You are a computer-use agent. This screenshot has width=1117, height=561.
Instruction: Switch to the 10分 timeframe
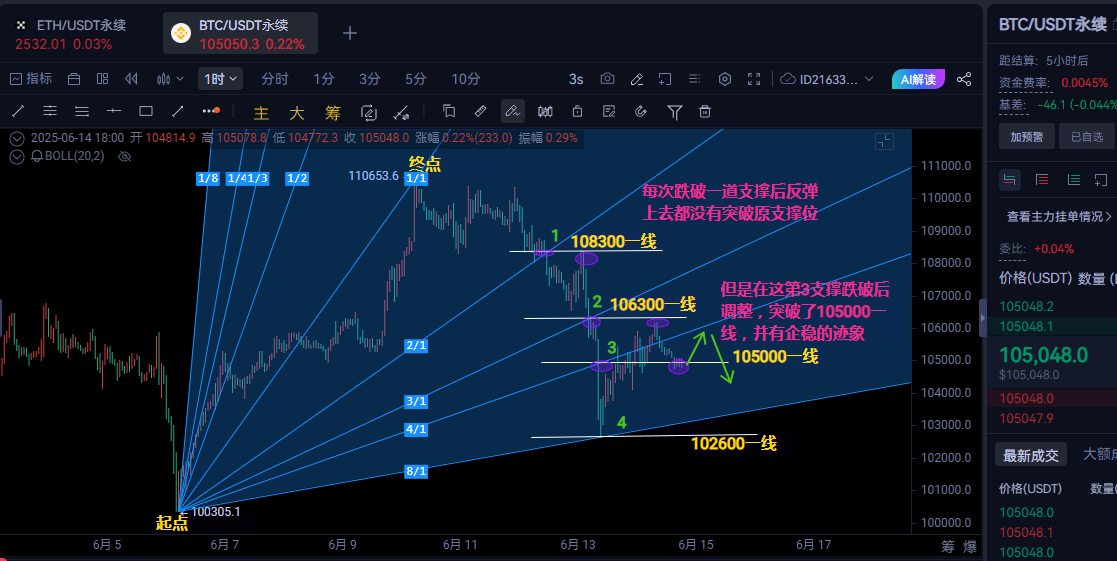point(466,79)
